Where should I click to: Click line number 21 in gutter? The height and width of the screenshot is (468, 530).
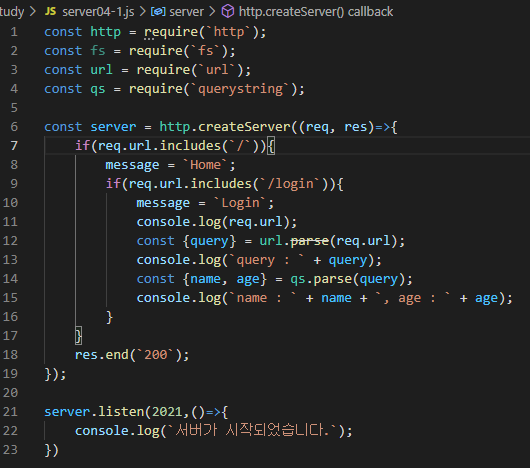[x=10, y=412]
